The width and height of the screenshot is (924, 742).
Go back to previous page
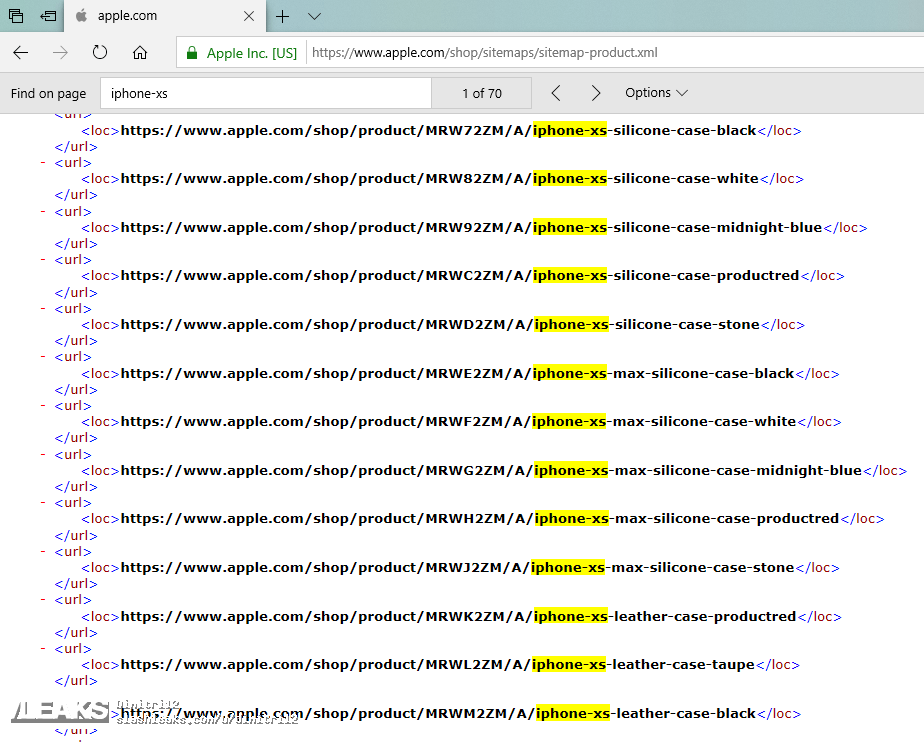tap(21, 52)
